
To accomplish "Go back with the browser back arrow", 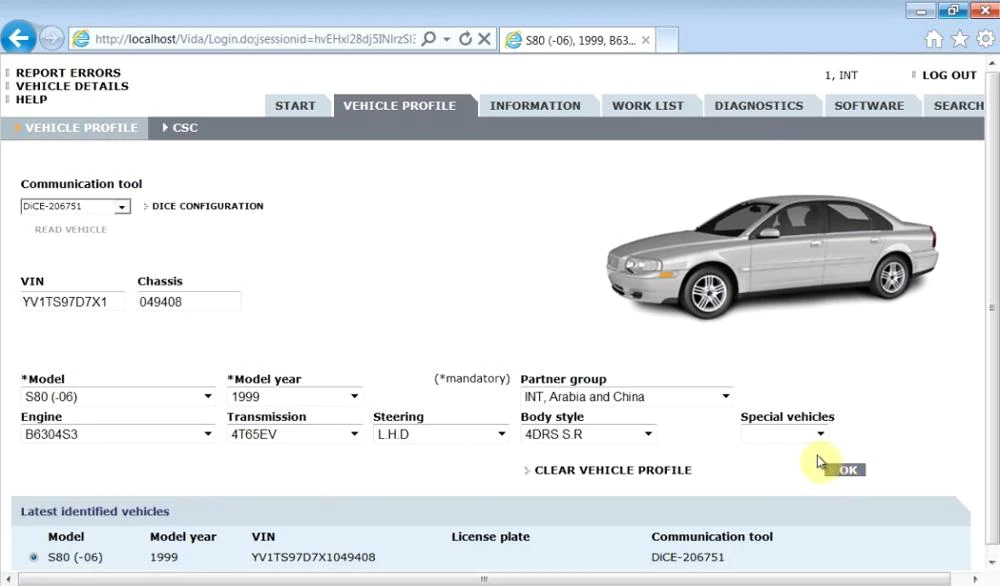I will (18, 38).
